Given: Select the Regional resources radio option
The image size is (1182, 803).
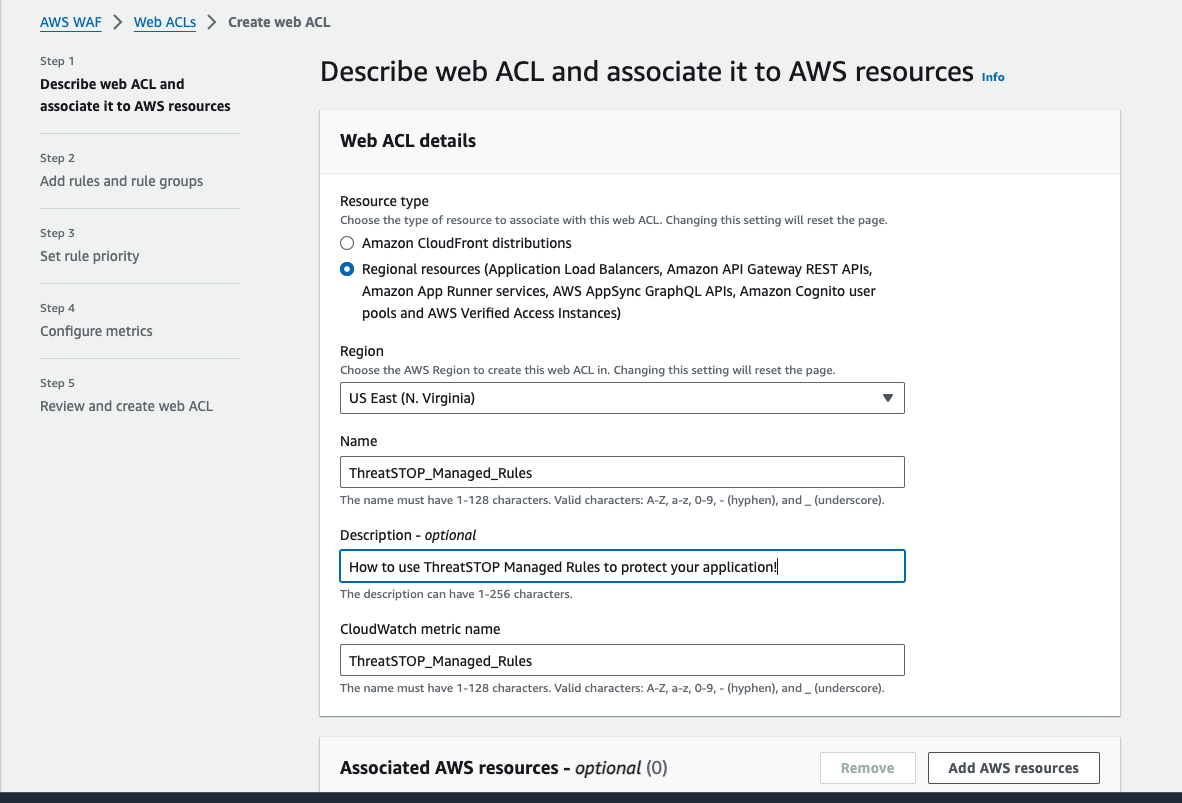Looking at the screenshot, I should tap(347, 269).
